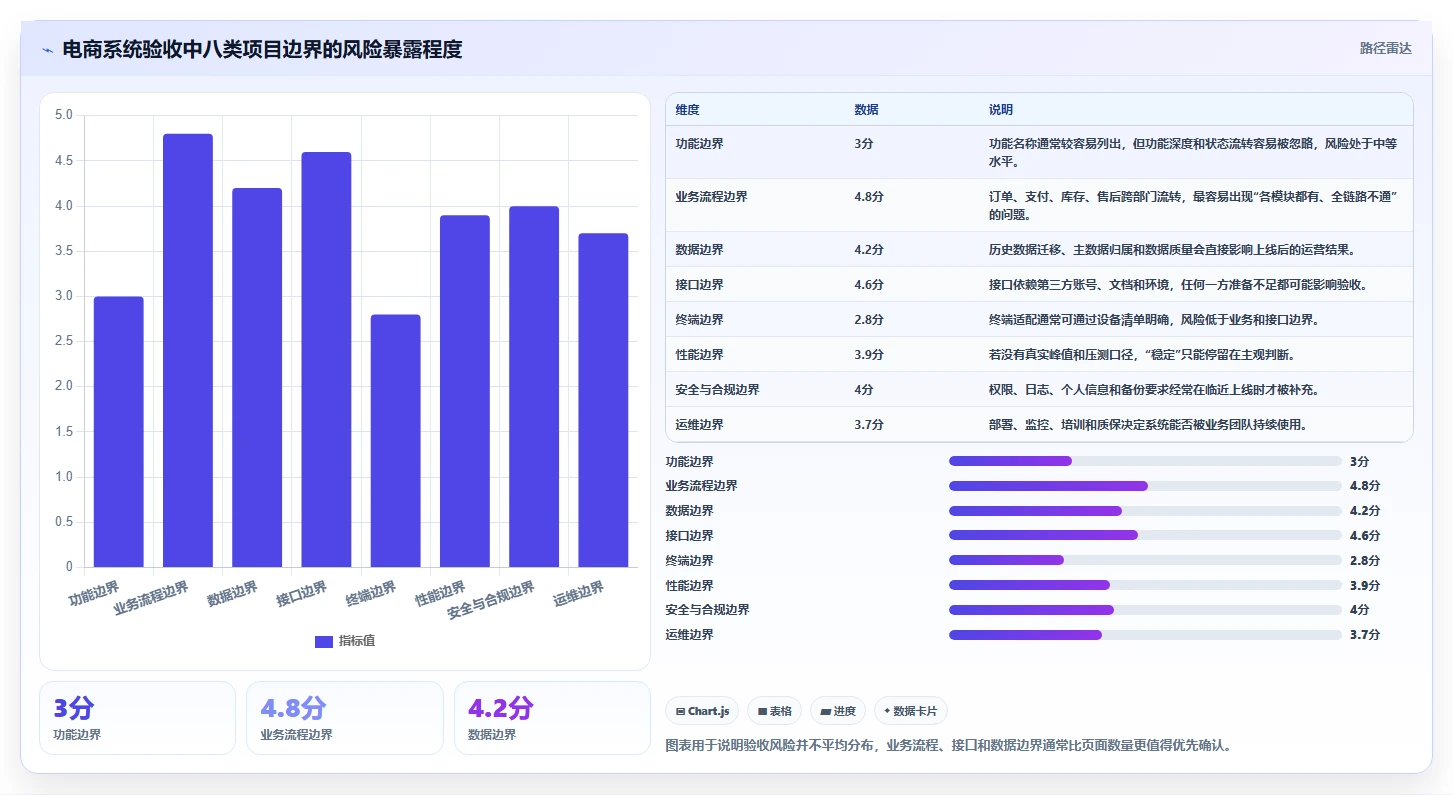Click the 表格 tag
Viewport: 1453px width, 795px height.
pyautogui.click(x=774, y=711)
